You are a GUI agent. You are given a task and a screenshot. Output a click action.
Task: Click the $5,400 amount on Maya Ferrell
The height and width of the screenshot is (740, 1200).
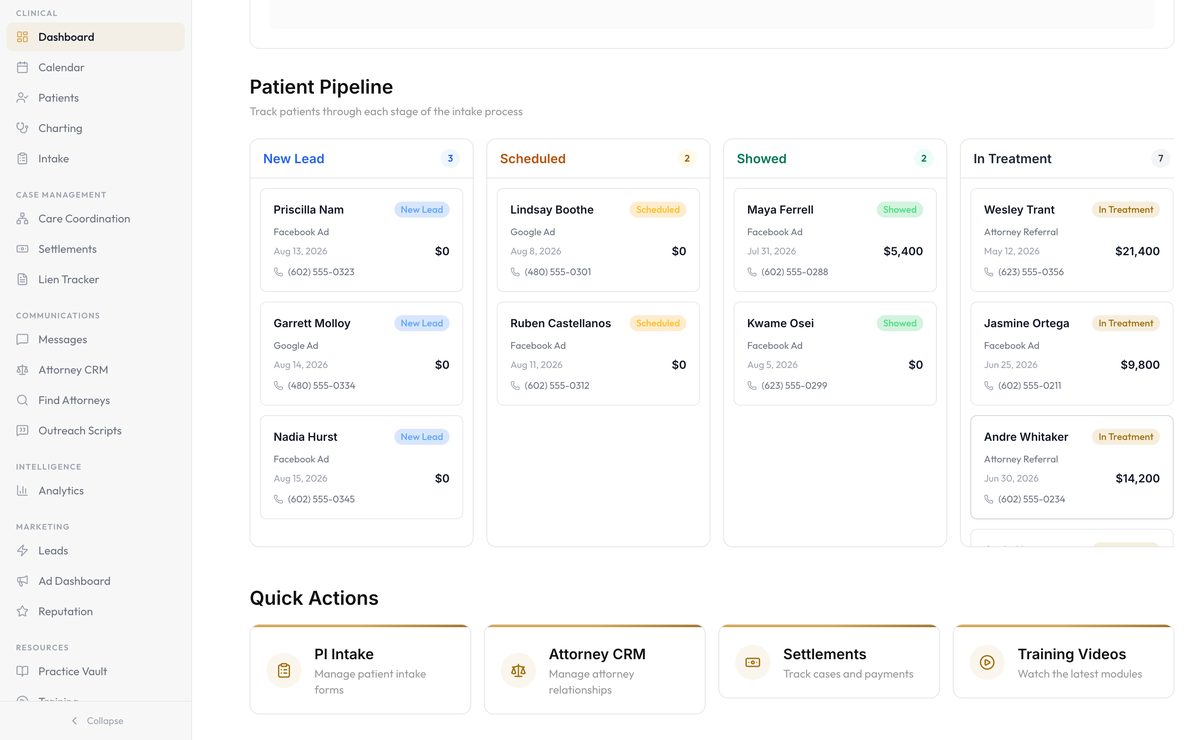coord(903,251)
